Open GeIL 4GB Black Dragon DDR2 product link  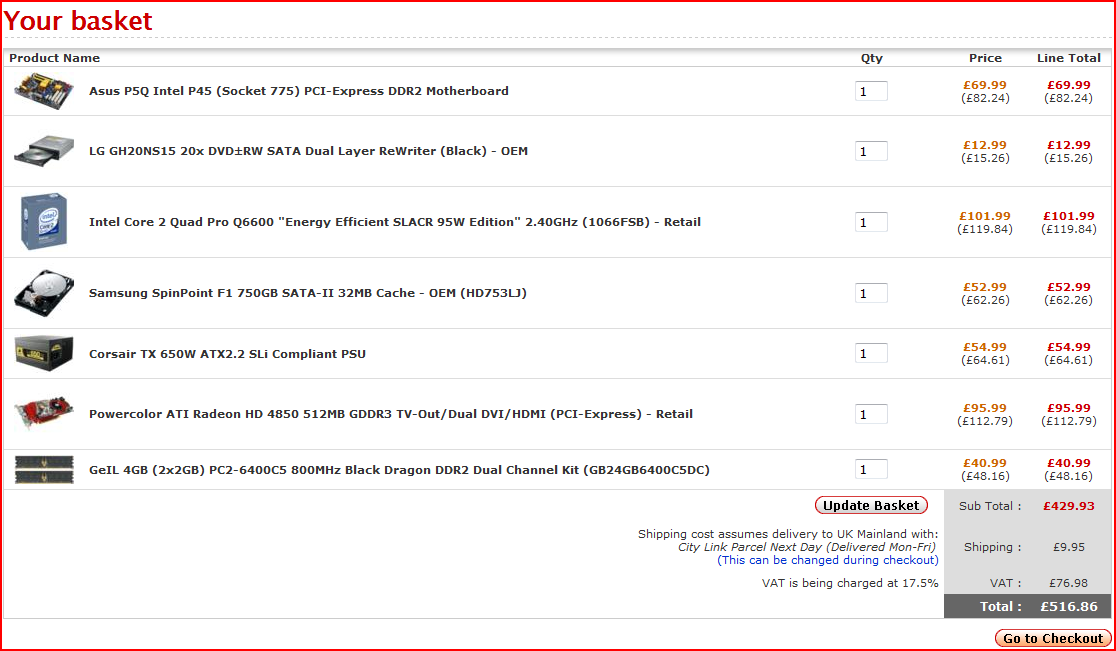399,470
